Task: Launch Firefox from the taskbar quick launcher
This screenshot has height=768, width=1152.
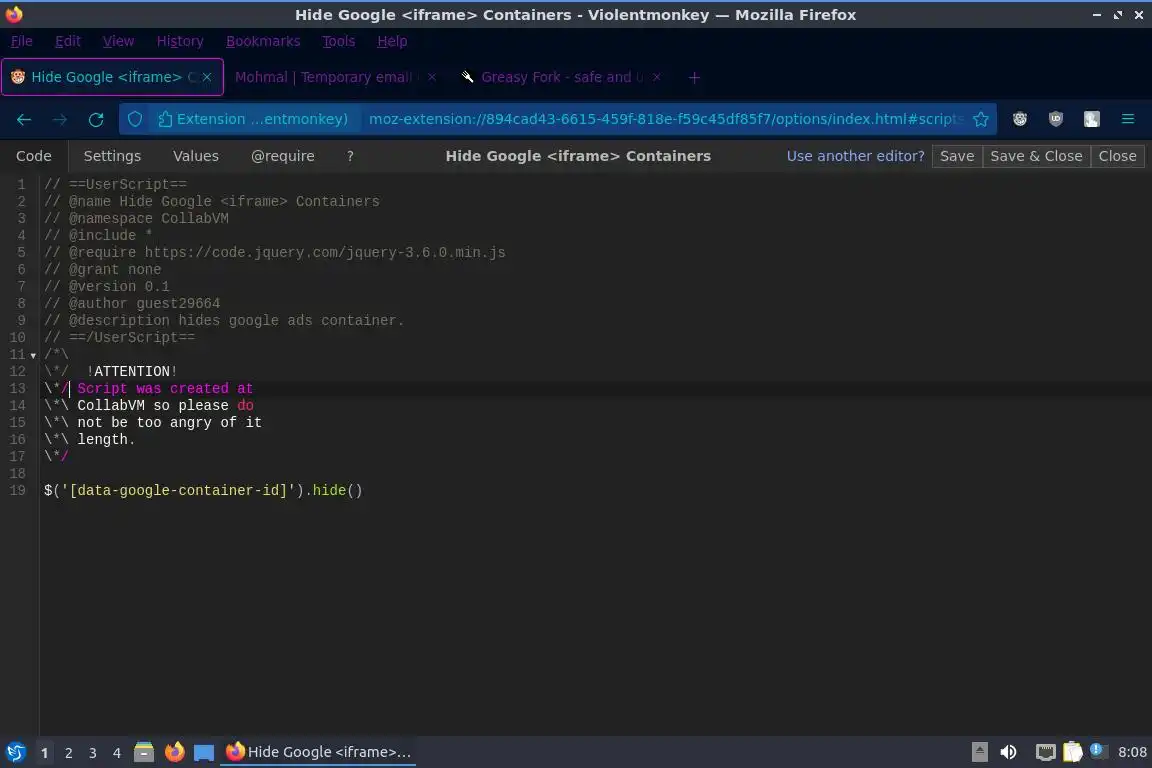Action: [x=174, y=752]
